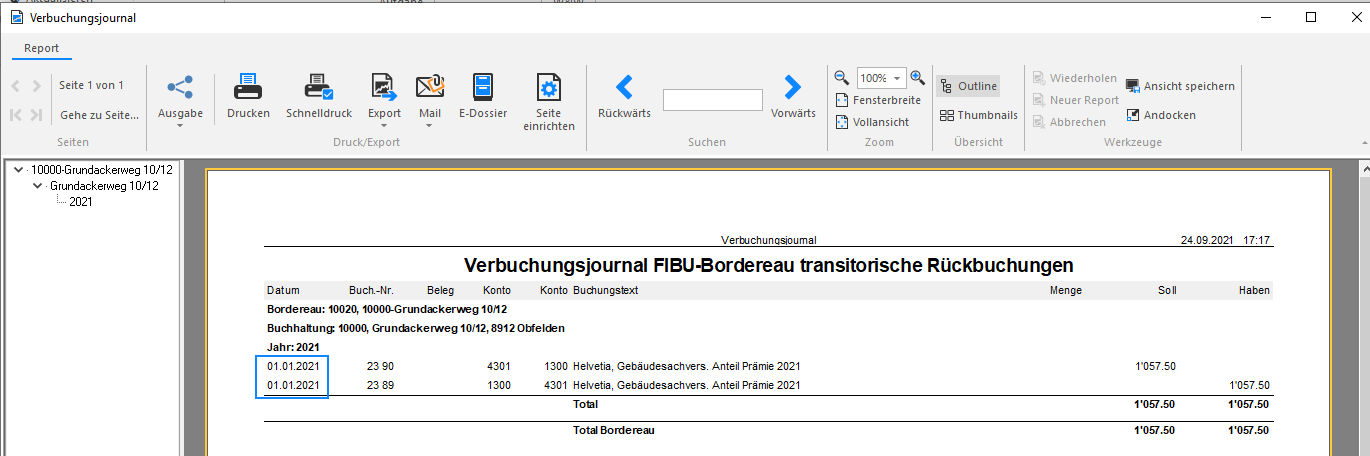The height and width of the screenshot is (456, 1370).
Task: Open the Export icon
Action: [384, 88]
